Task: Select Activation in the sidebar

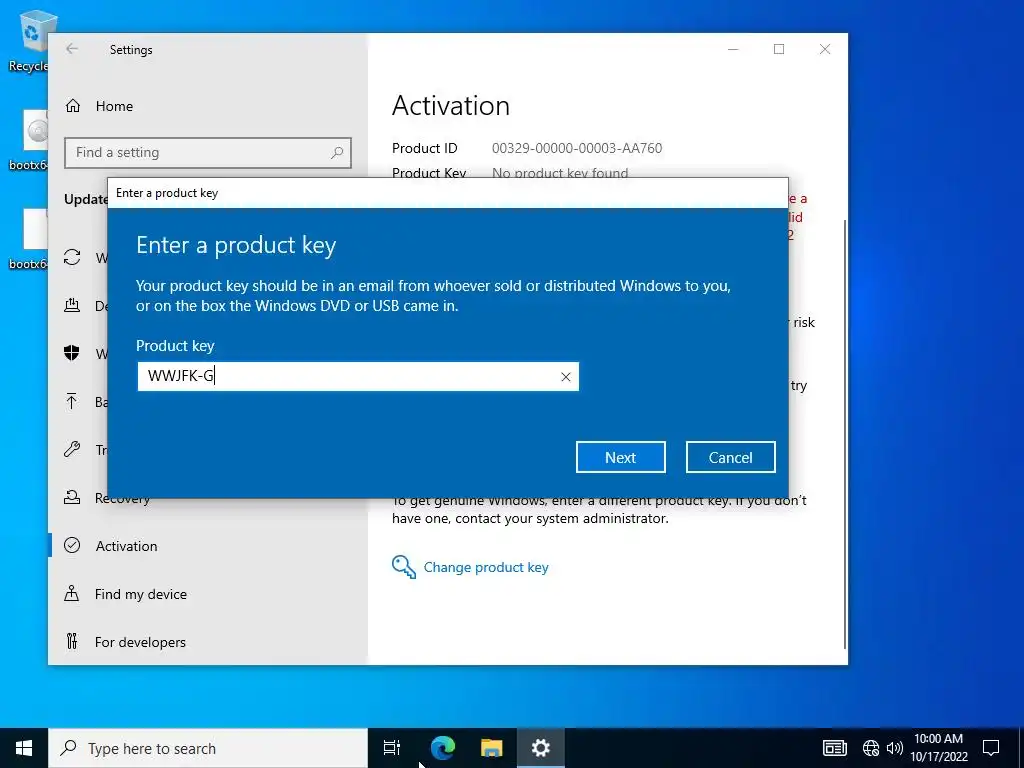Action: coord(127,546)
